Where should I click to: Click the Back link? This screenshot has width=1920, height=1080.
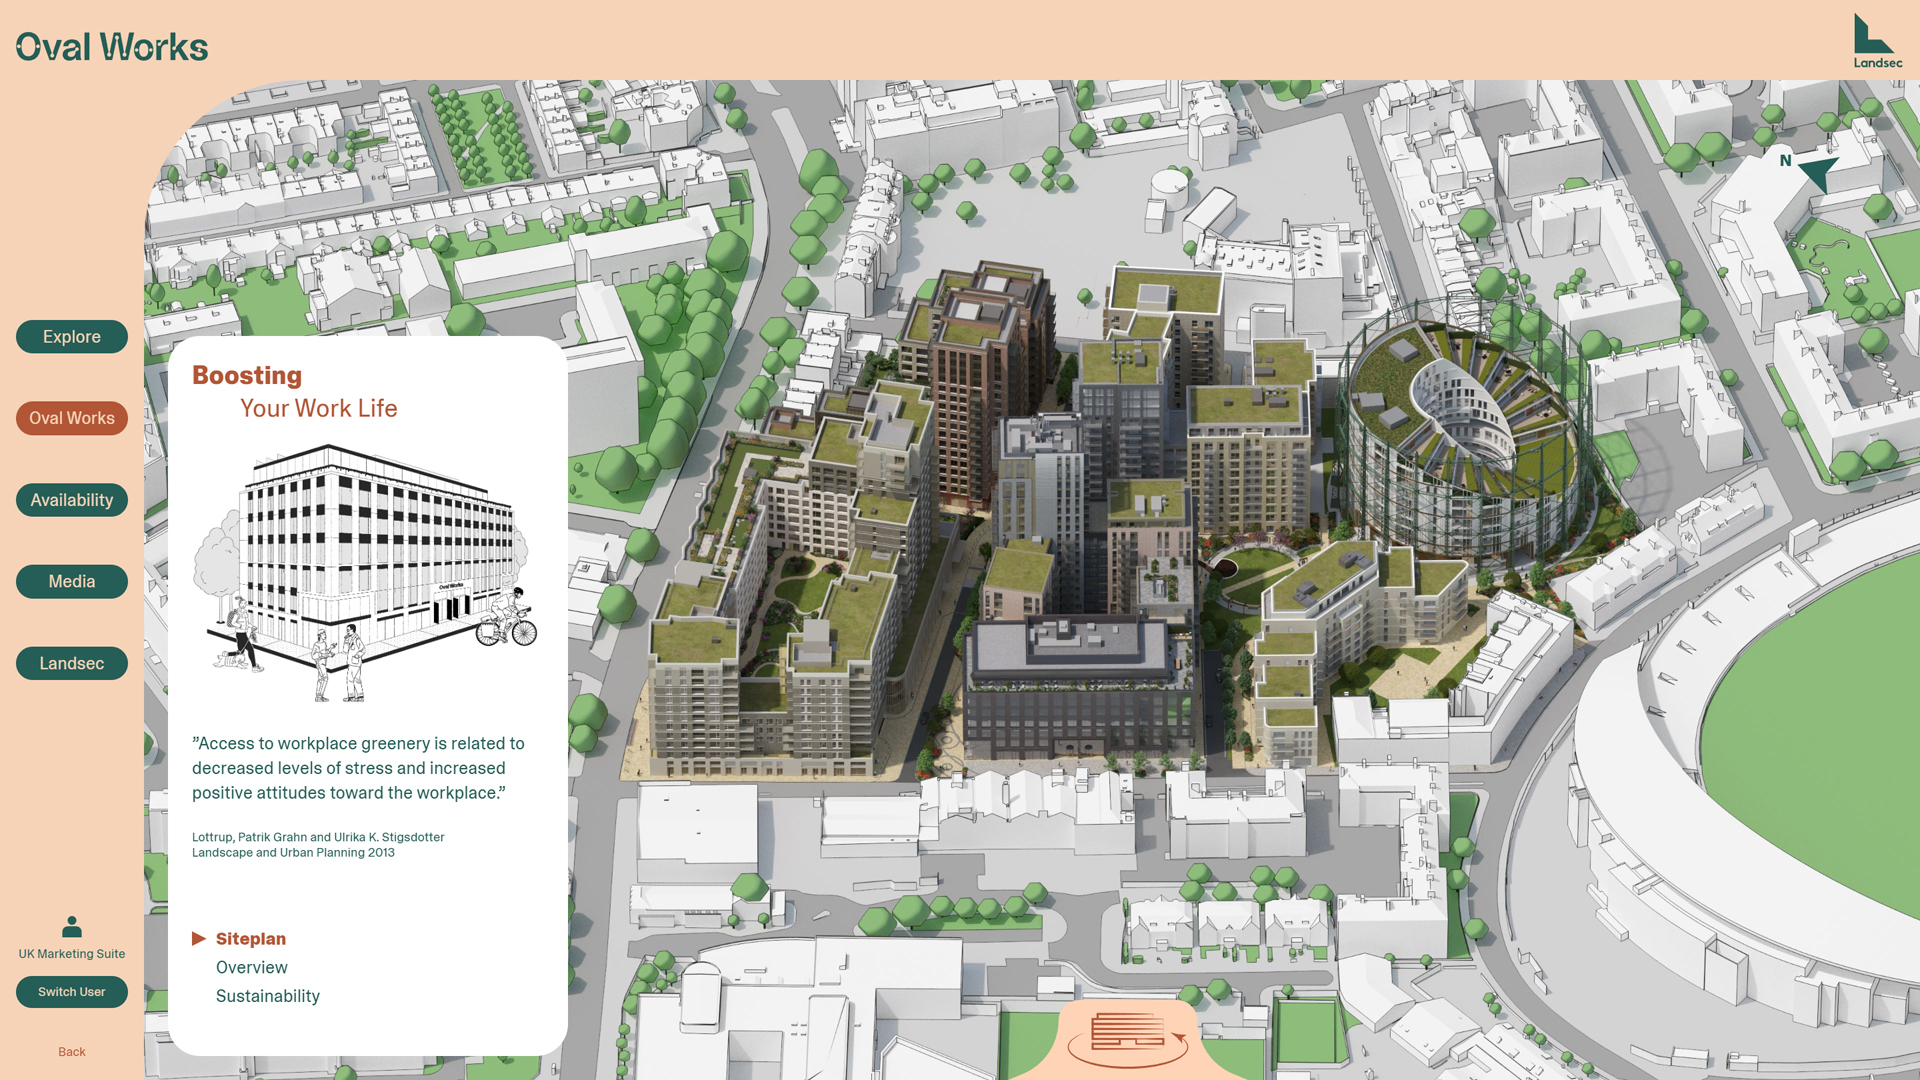point(72,1052)
